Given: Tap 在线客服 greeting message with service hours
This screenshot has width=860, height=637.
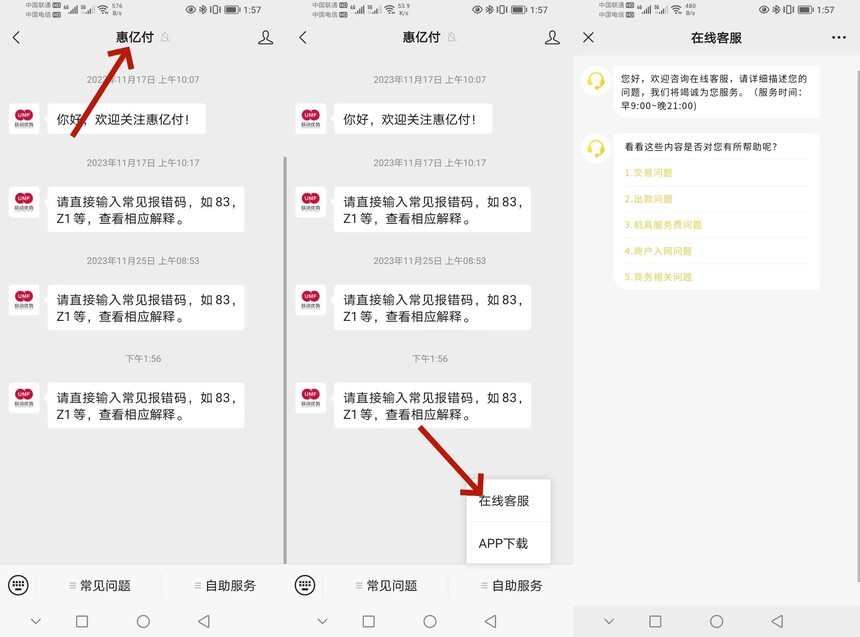Looking at the screenshot, I should (716, 92).
